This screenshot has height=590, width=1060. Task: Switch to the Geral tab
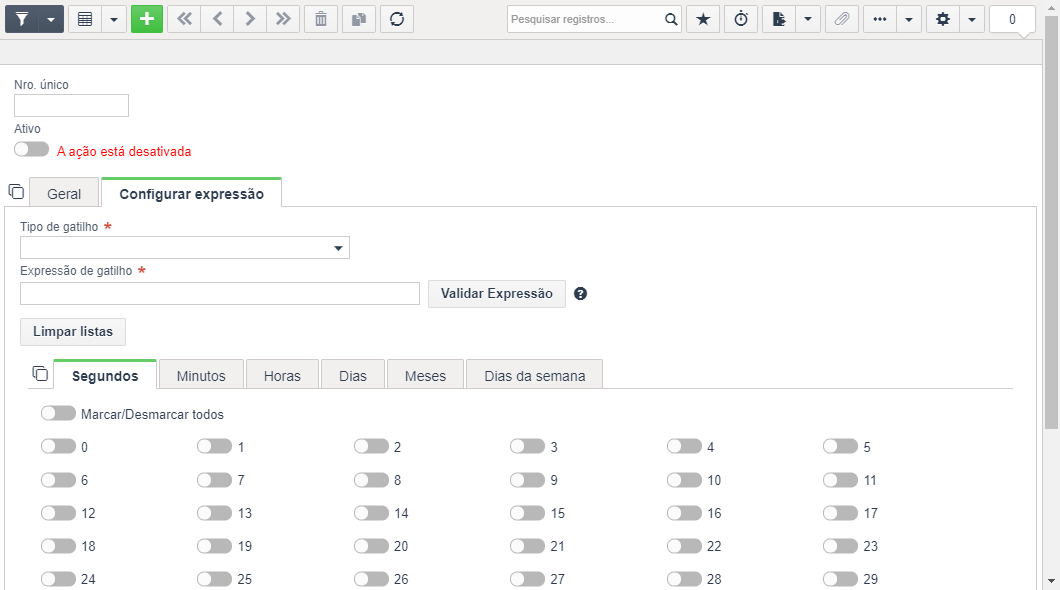(64, 194)
